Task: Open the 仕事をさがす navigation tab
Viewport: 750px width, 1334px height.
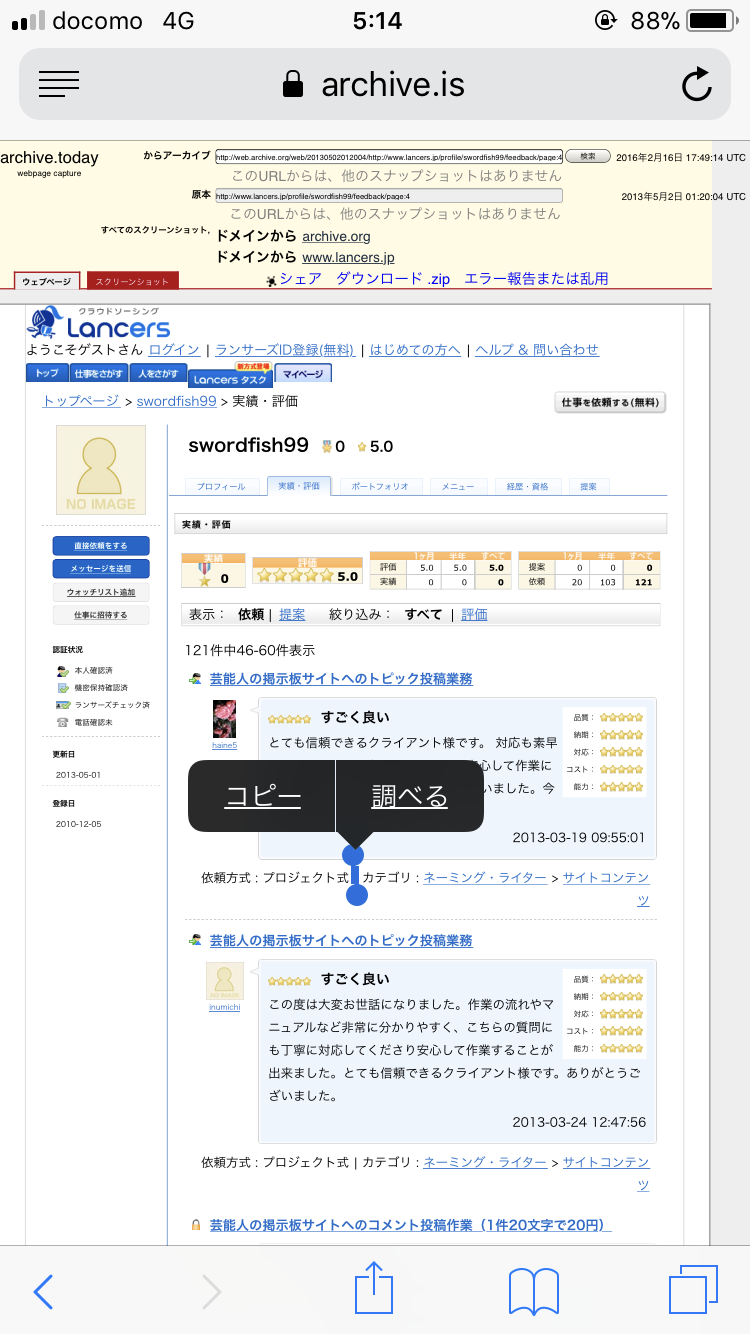Action: coord(98,373)
